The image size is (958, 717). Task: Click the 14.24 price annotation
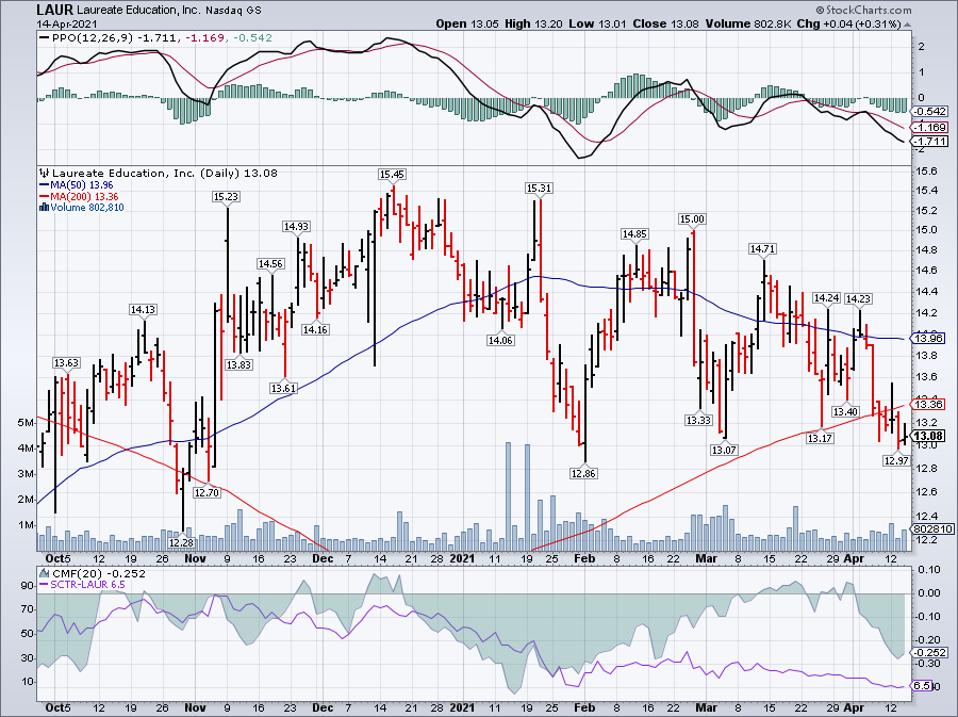click(826, 298)
